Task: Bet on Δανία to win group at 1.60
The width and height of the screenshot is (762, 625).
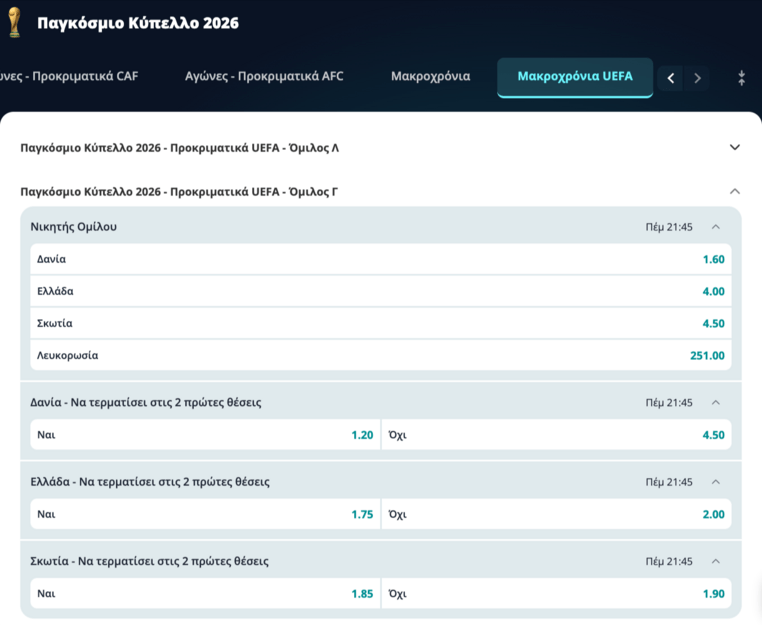Action: click(381, 259)
